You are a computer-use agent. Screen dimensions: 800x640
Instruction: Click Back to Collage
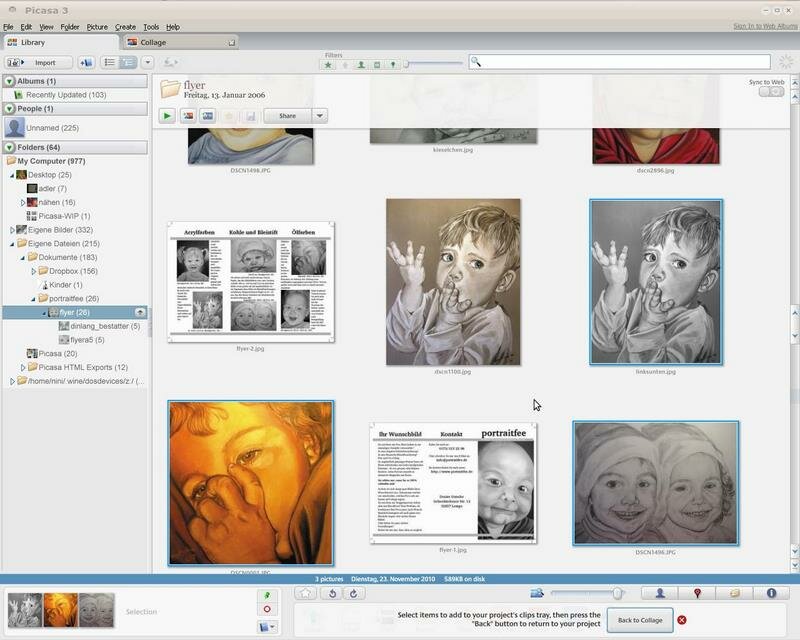[640, 620]
